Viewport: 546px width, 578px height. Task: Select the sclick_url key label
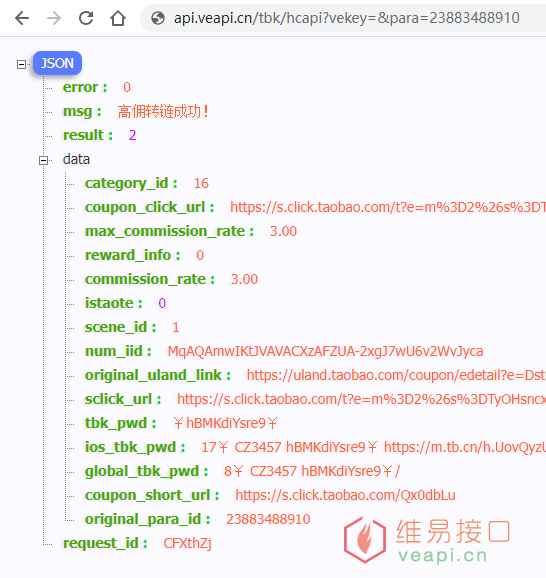pyautogui.click(x=123, y=399)
